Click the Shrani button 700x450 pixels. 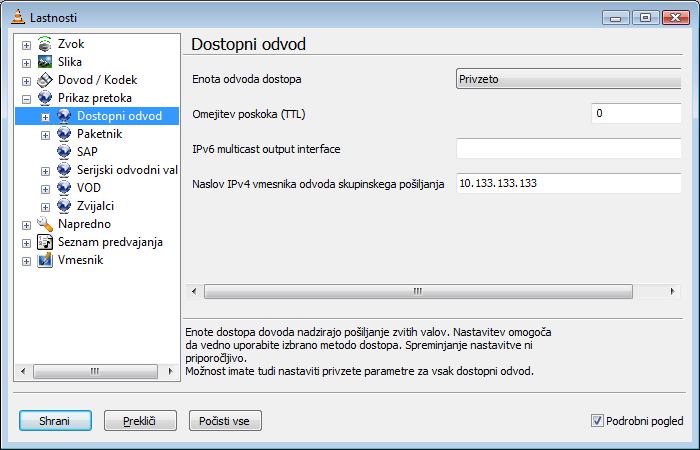55,421
